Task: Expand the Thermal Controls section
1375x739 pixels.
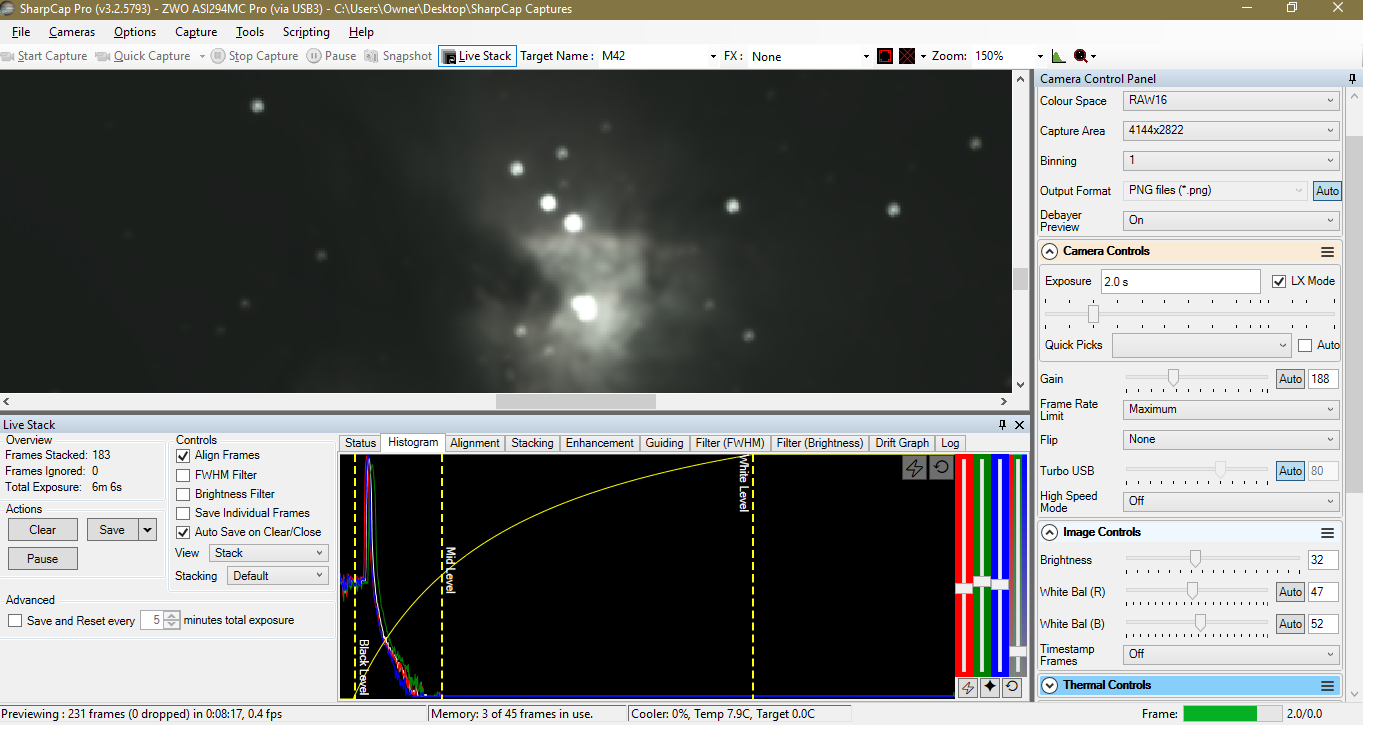Action: tap(1050, 686)
